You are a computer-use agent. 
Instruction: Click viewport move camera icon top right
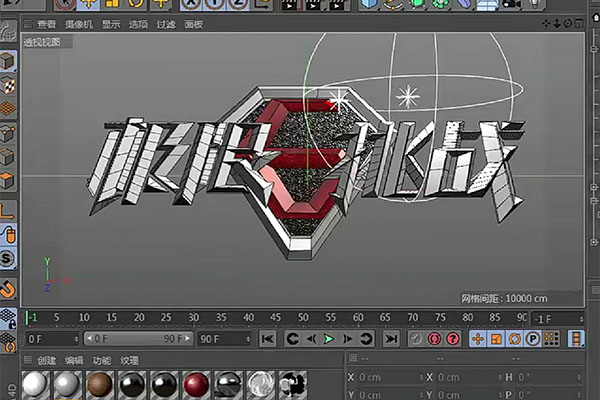click(546, 24)
